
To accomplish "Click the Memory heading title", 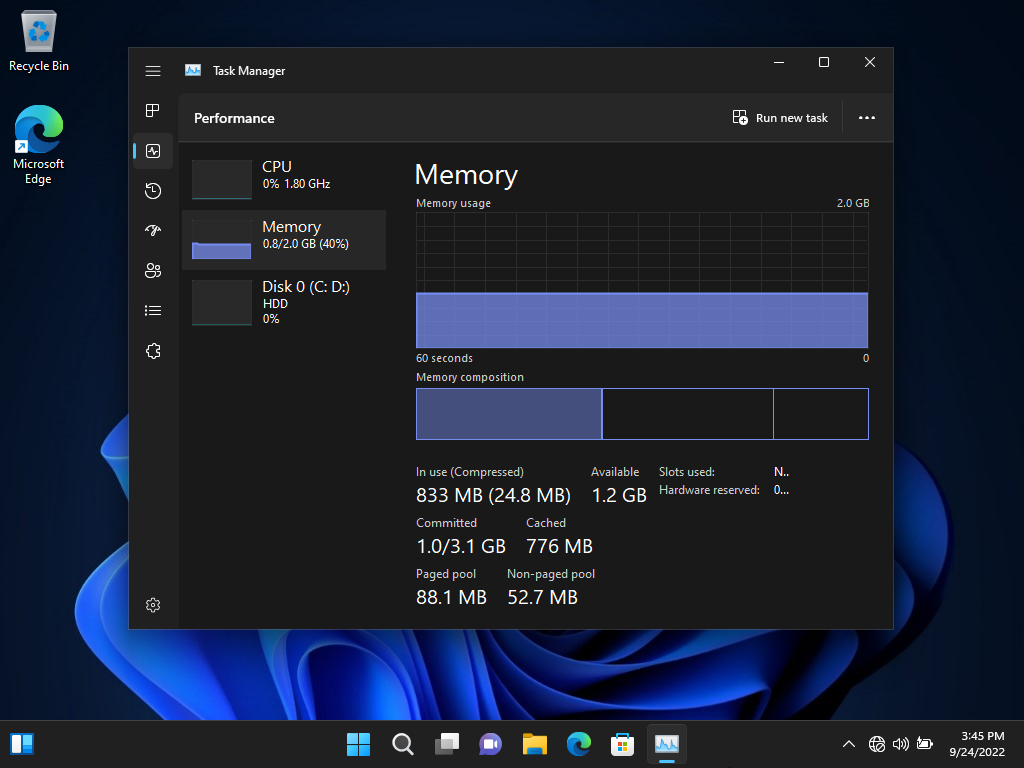I will point(466,175).
